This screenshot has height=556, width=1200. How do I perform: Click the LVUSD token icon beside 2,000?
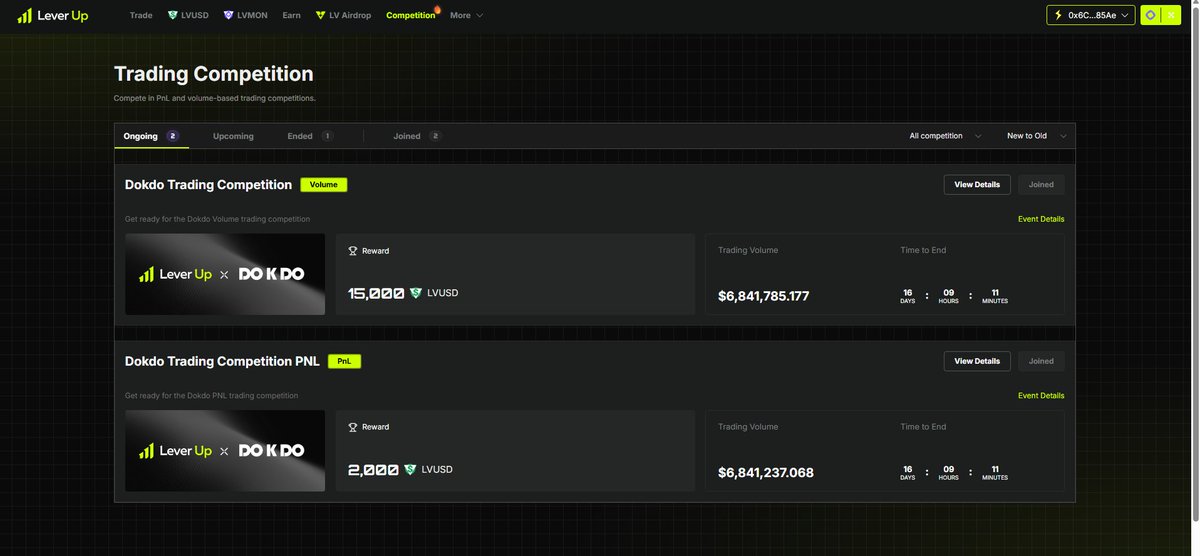pyautogui.click(x=410, y=470)
